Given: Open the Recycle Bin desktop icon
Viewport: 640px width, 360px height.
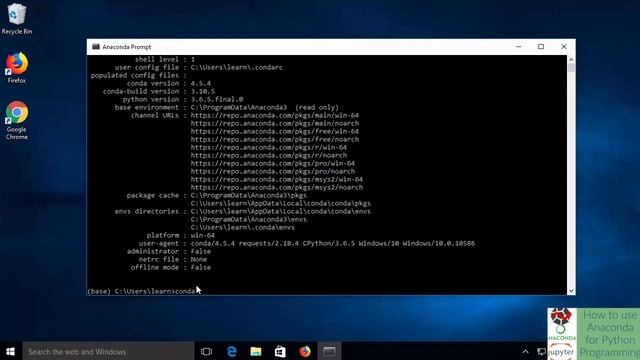Looking at the screenshot, I should coord(16,19).
